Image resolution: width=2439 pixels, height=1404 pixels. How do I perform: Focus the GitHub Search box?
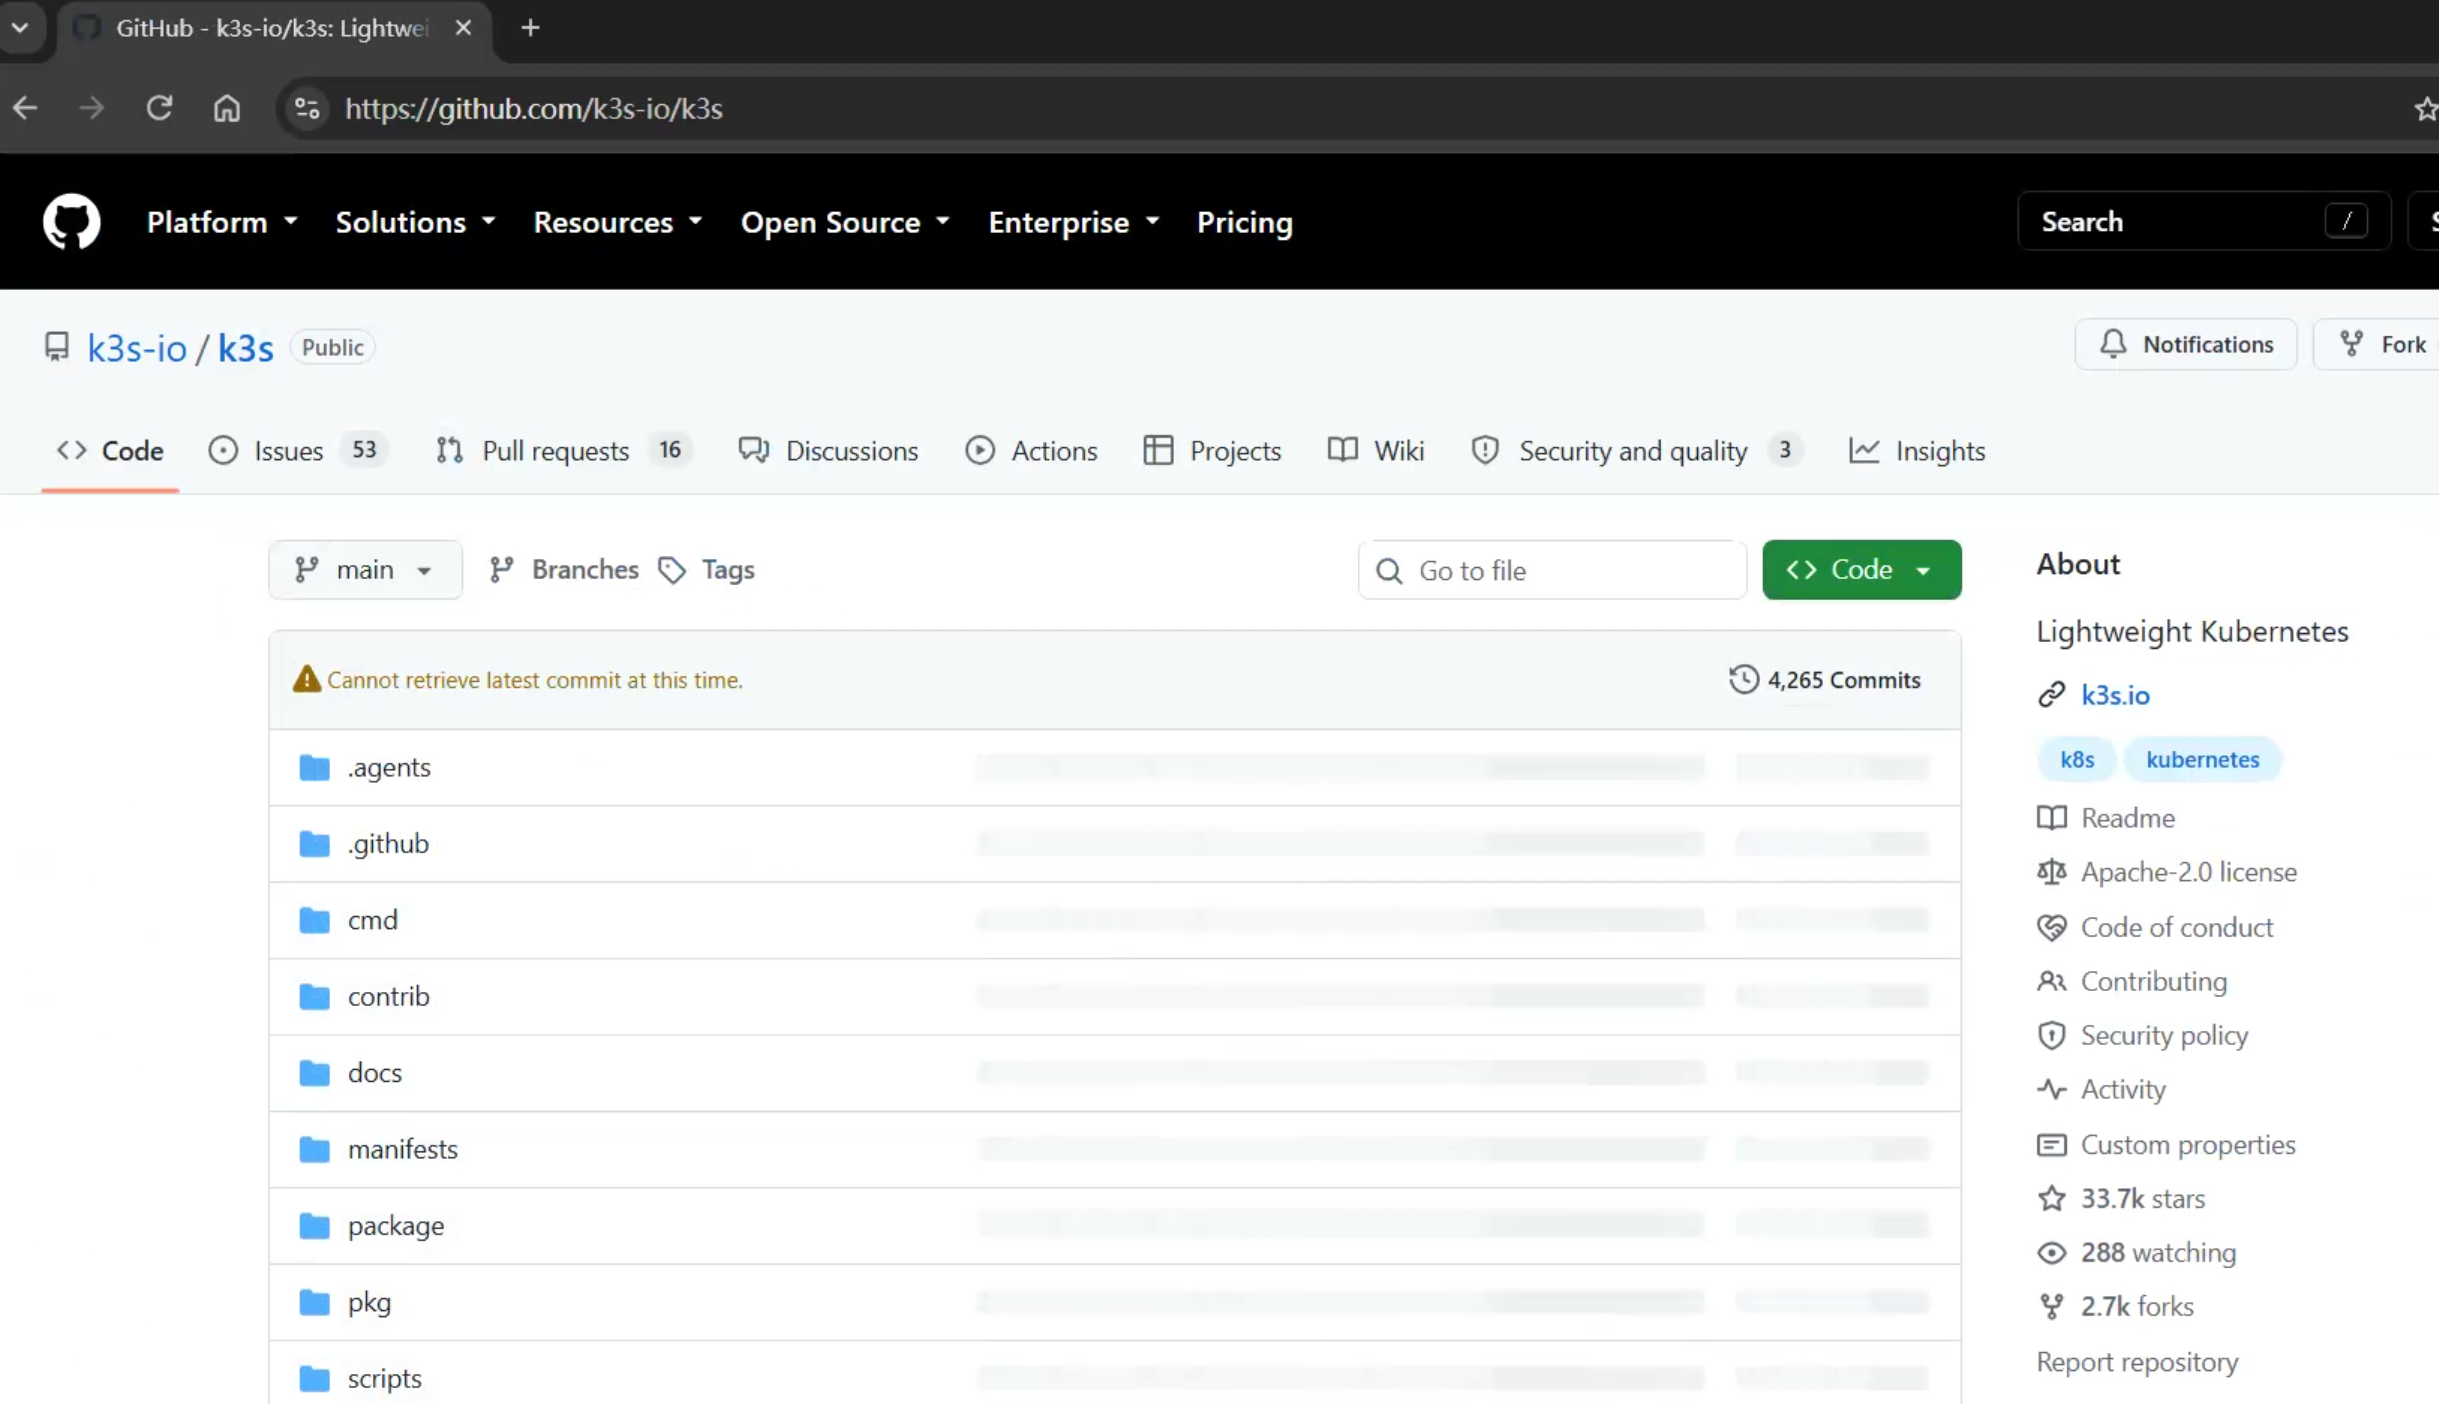pyautogui.click(x=2204, y=221)
